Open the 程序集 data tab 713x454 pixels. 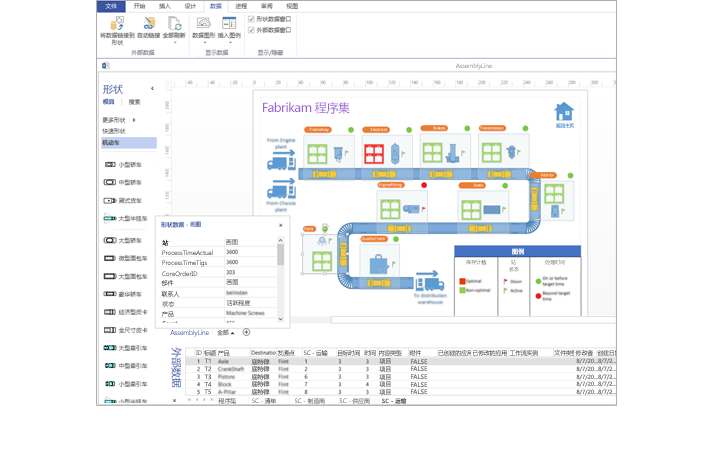227,401
